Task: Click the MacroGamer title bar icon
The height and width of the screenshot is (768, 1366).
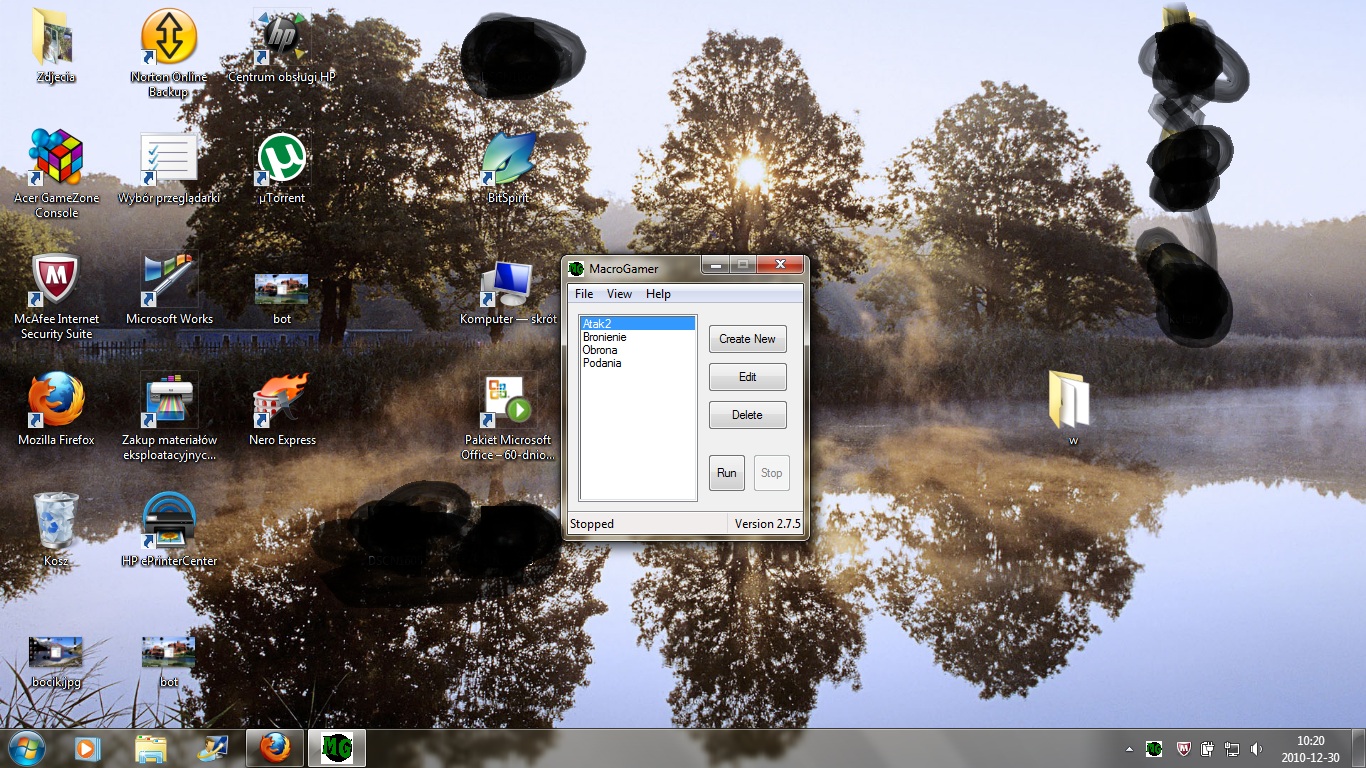Action: coord(576,268)
